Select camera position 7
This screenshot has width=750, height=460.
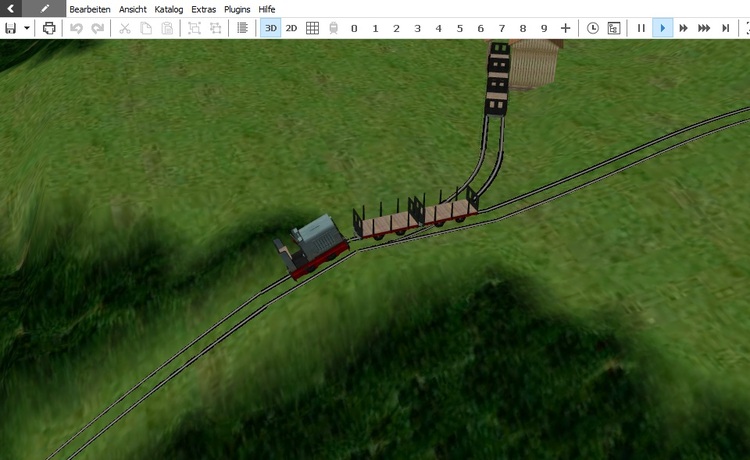point(502,29)
